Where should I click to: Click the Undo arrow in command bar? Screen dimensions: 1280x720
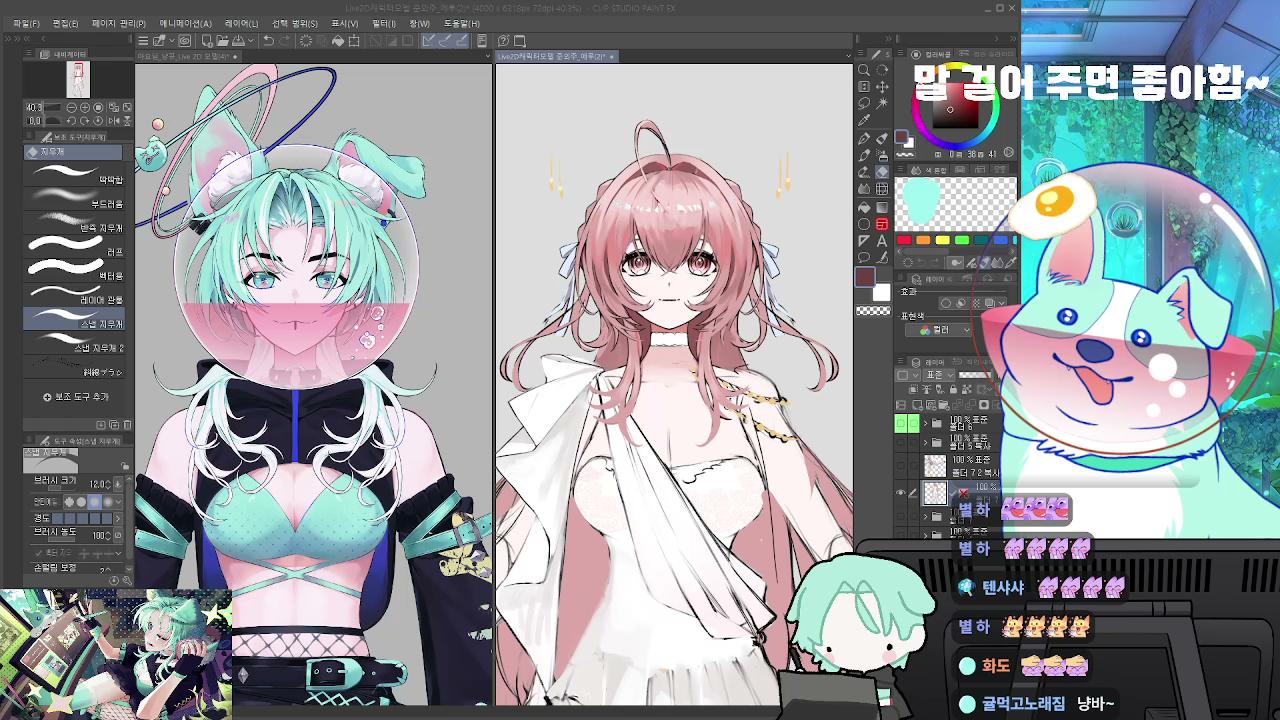(x=268, y=41)
